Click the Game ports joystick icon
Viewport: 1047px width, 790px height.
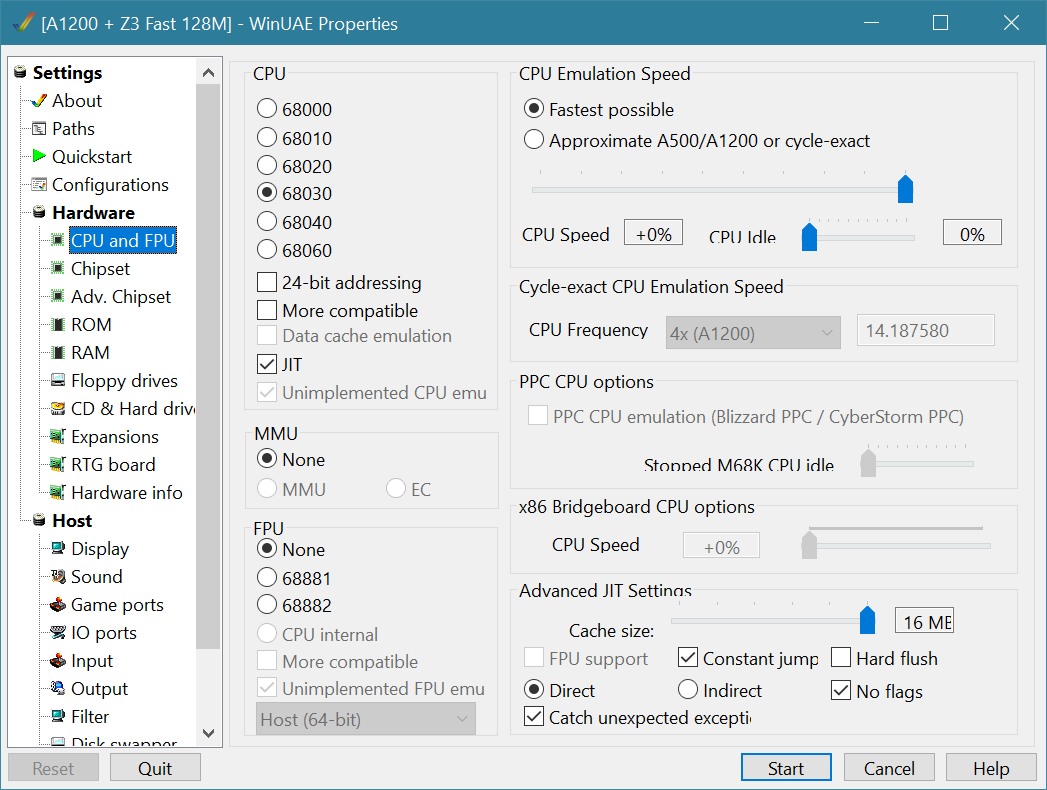click(58, 605)
